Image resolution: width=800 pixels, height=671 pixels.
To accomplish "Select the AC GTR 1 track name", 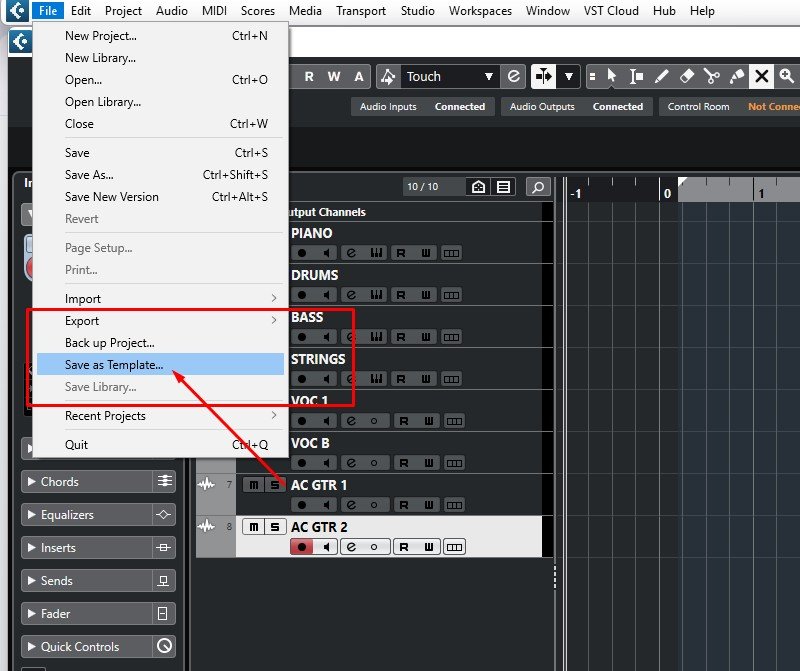I will pos(319,485).
